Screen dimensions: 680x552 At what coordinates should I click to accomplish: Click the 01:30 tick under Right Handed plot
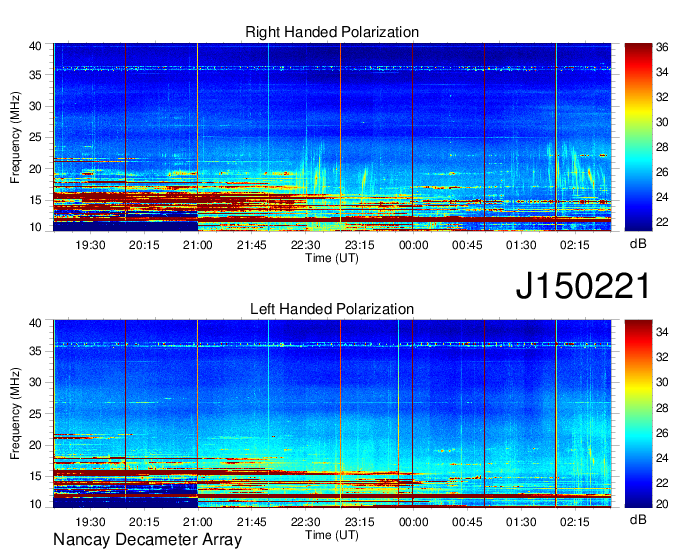point(521,245)
